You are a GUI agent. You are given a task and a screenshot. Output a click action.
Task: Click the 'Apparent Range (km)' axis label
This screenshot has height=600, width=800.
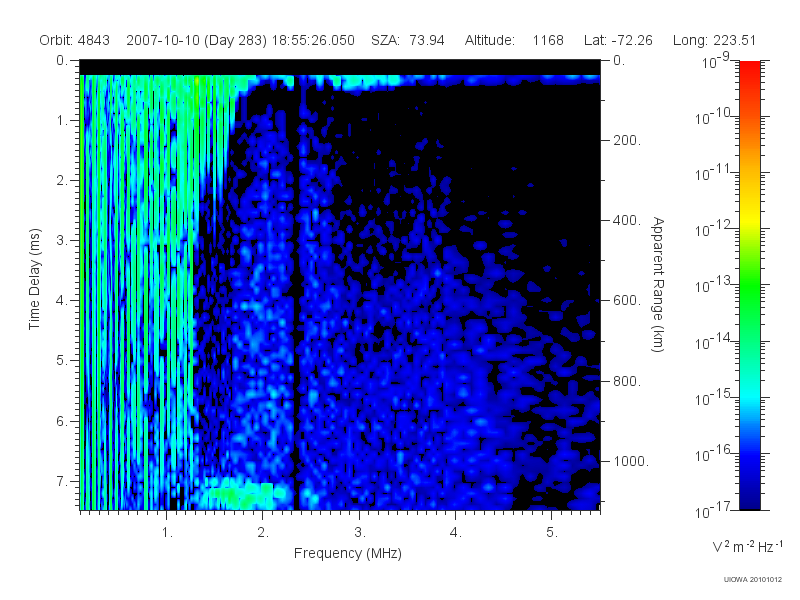tap(658, 284)
